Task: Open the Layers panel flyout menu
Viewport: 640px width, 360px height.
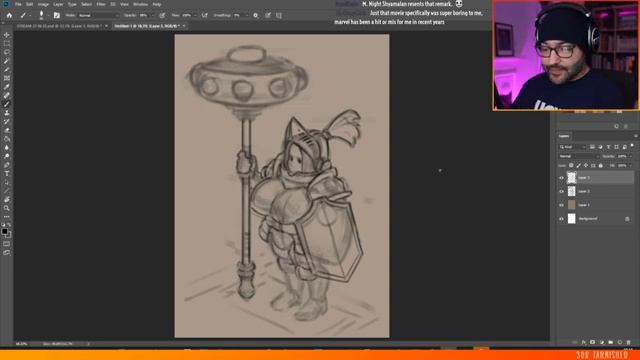Action: coord(636,136)
